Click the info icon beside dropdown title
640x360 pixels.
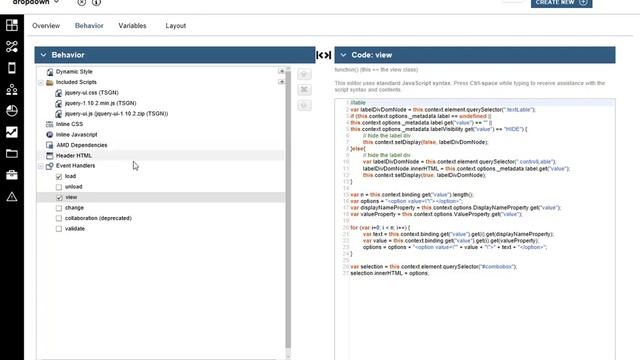coord(96,2)
